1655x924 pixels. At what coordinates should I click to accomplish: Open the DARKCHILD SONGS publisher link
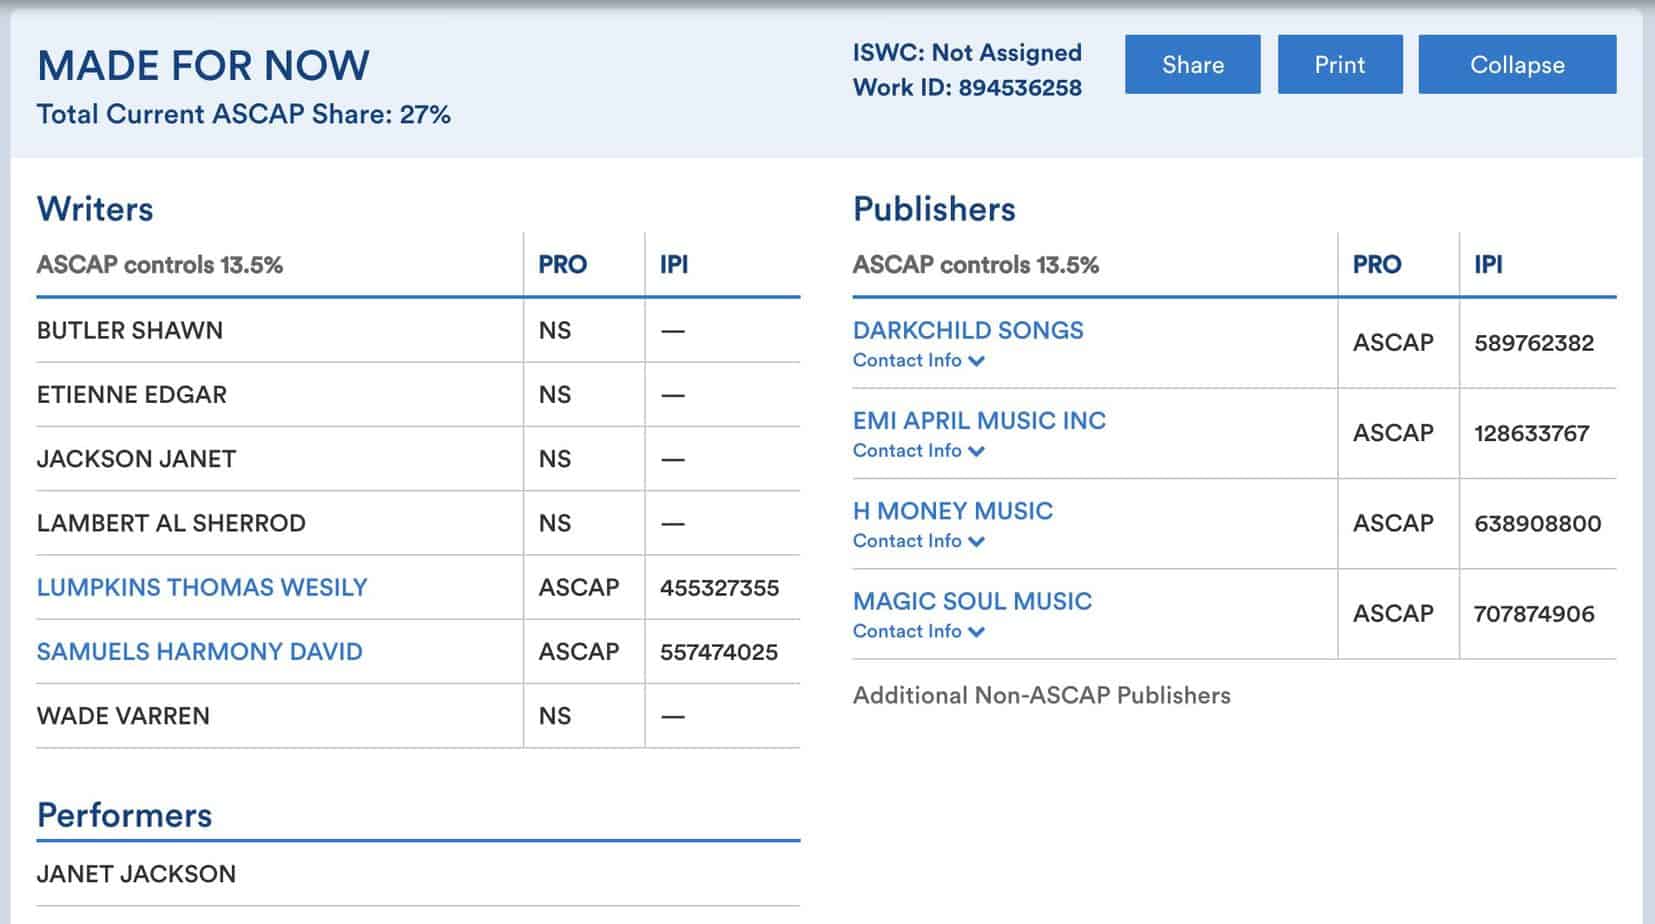point(967,330)
